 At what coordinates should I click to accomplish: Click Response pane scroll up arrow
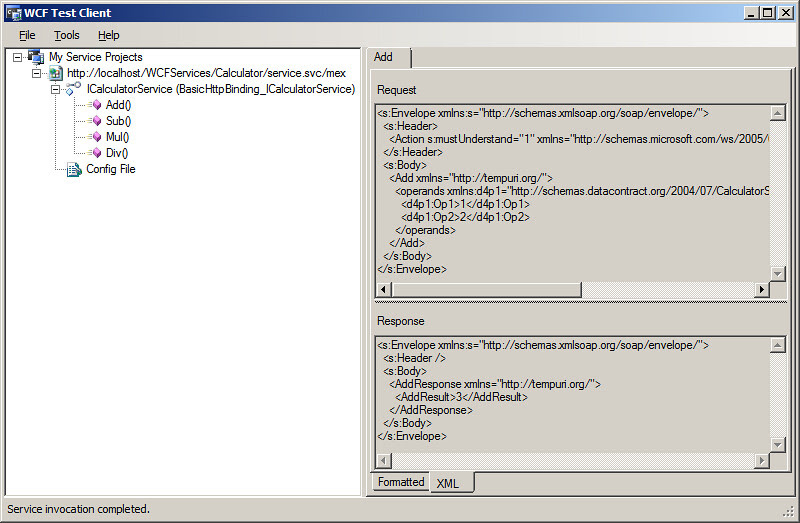click(x=777, y=345)
